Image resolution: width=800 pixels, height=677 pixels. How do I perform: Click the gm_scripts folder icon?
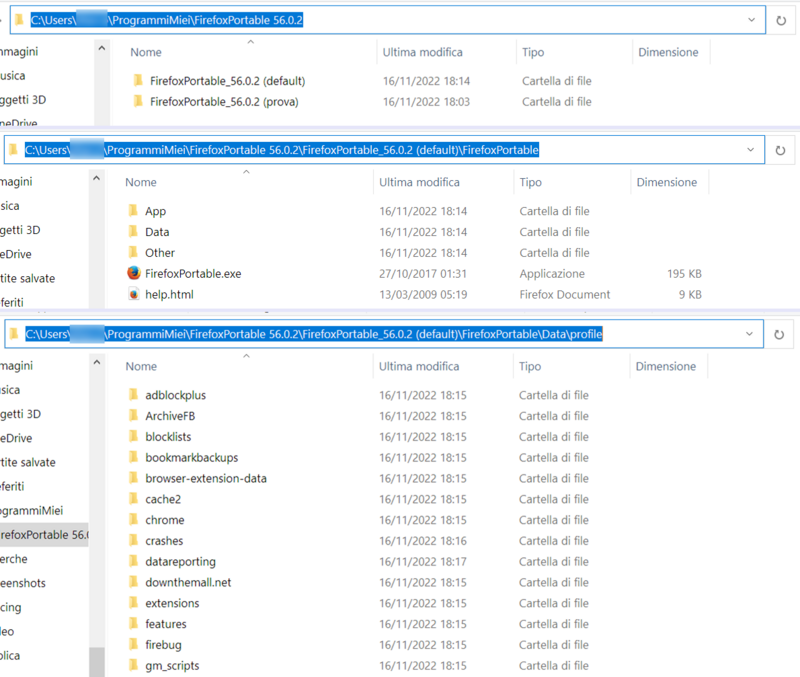pyautogui.click(x=134, y=665)
